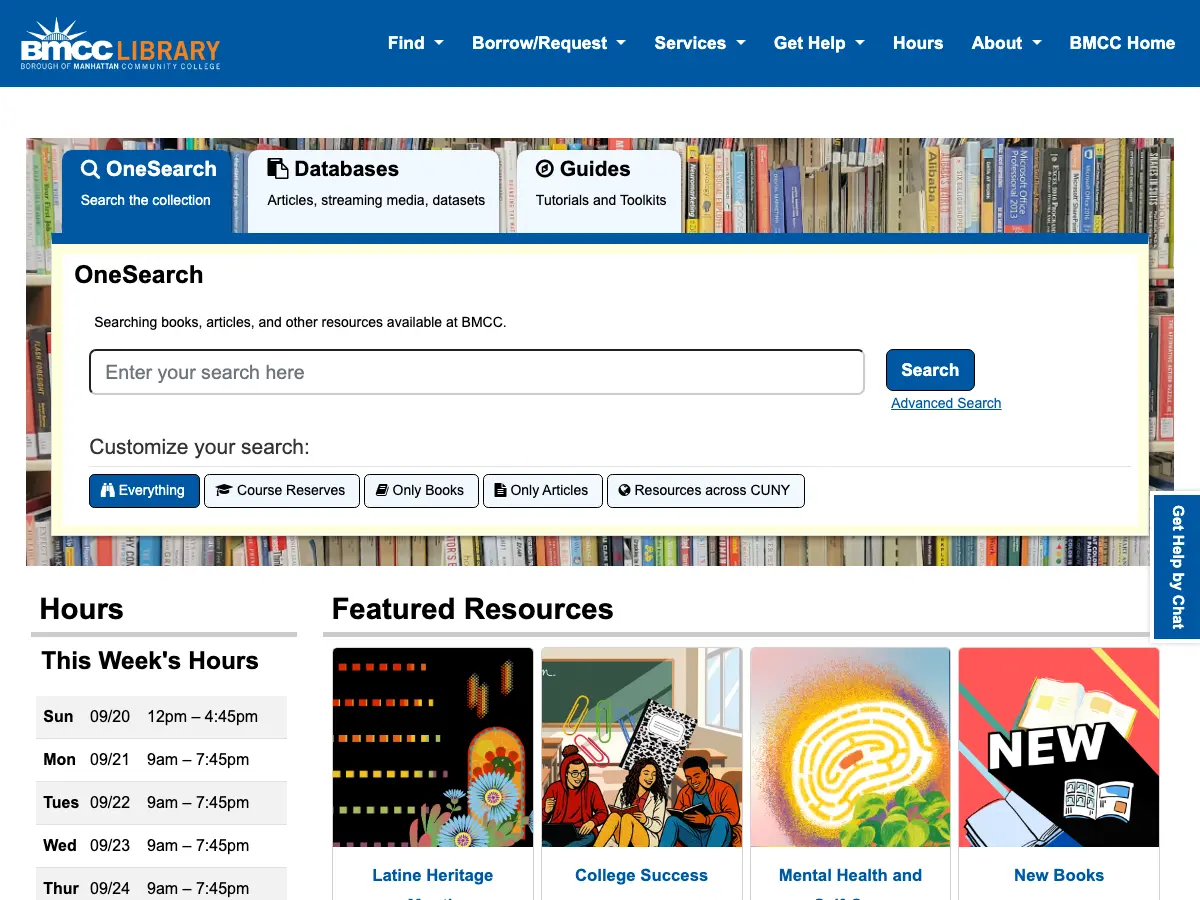Open the Hours page in navigation

point(918,43)
